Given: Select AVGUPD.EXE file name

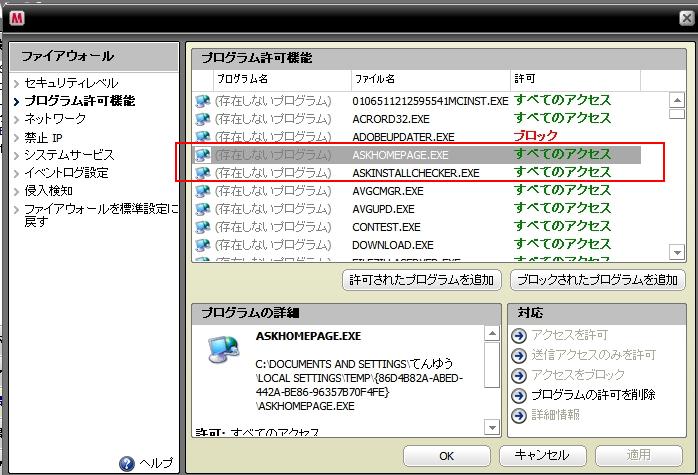Looking at the screenshot, I should (x=383, y=209).
